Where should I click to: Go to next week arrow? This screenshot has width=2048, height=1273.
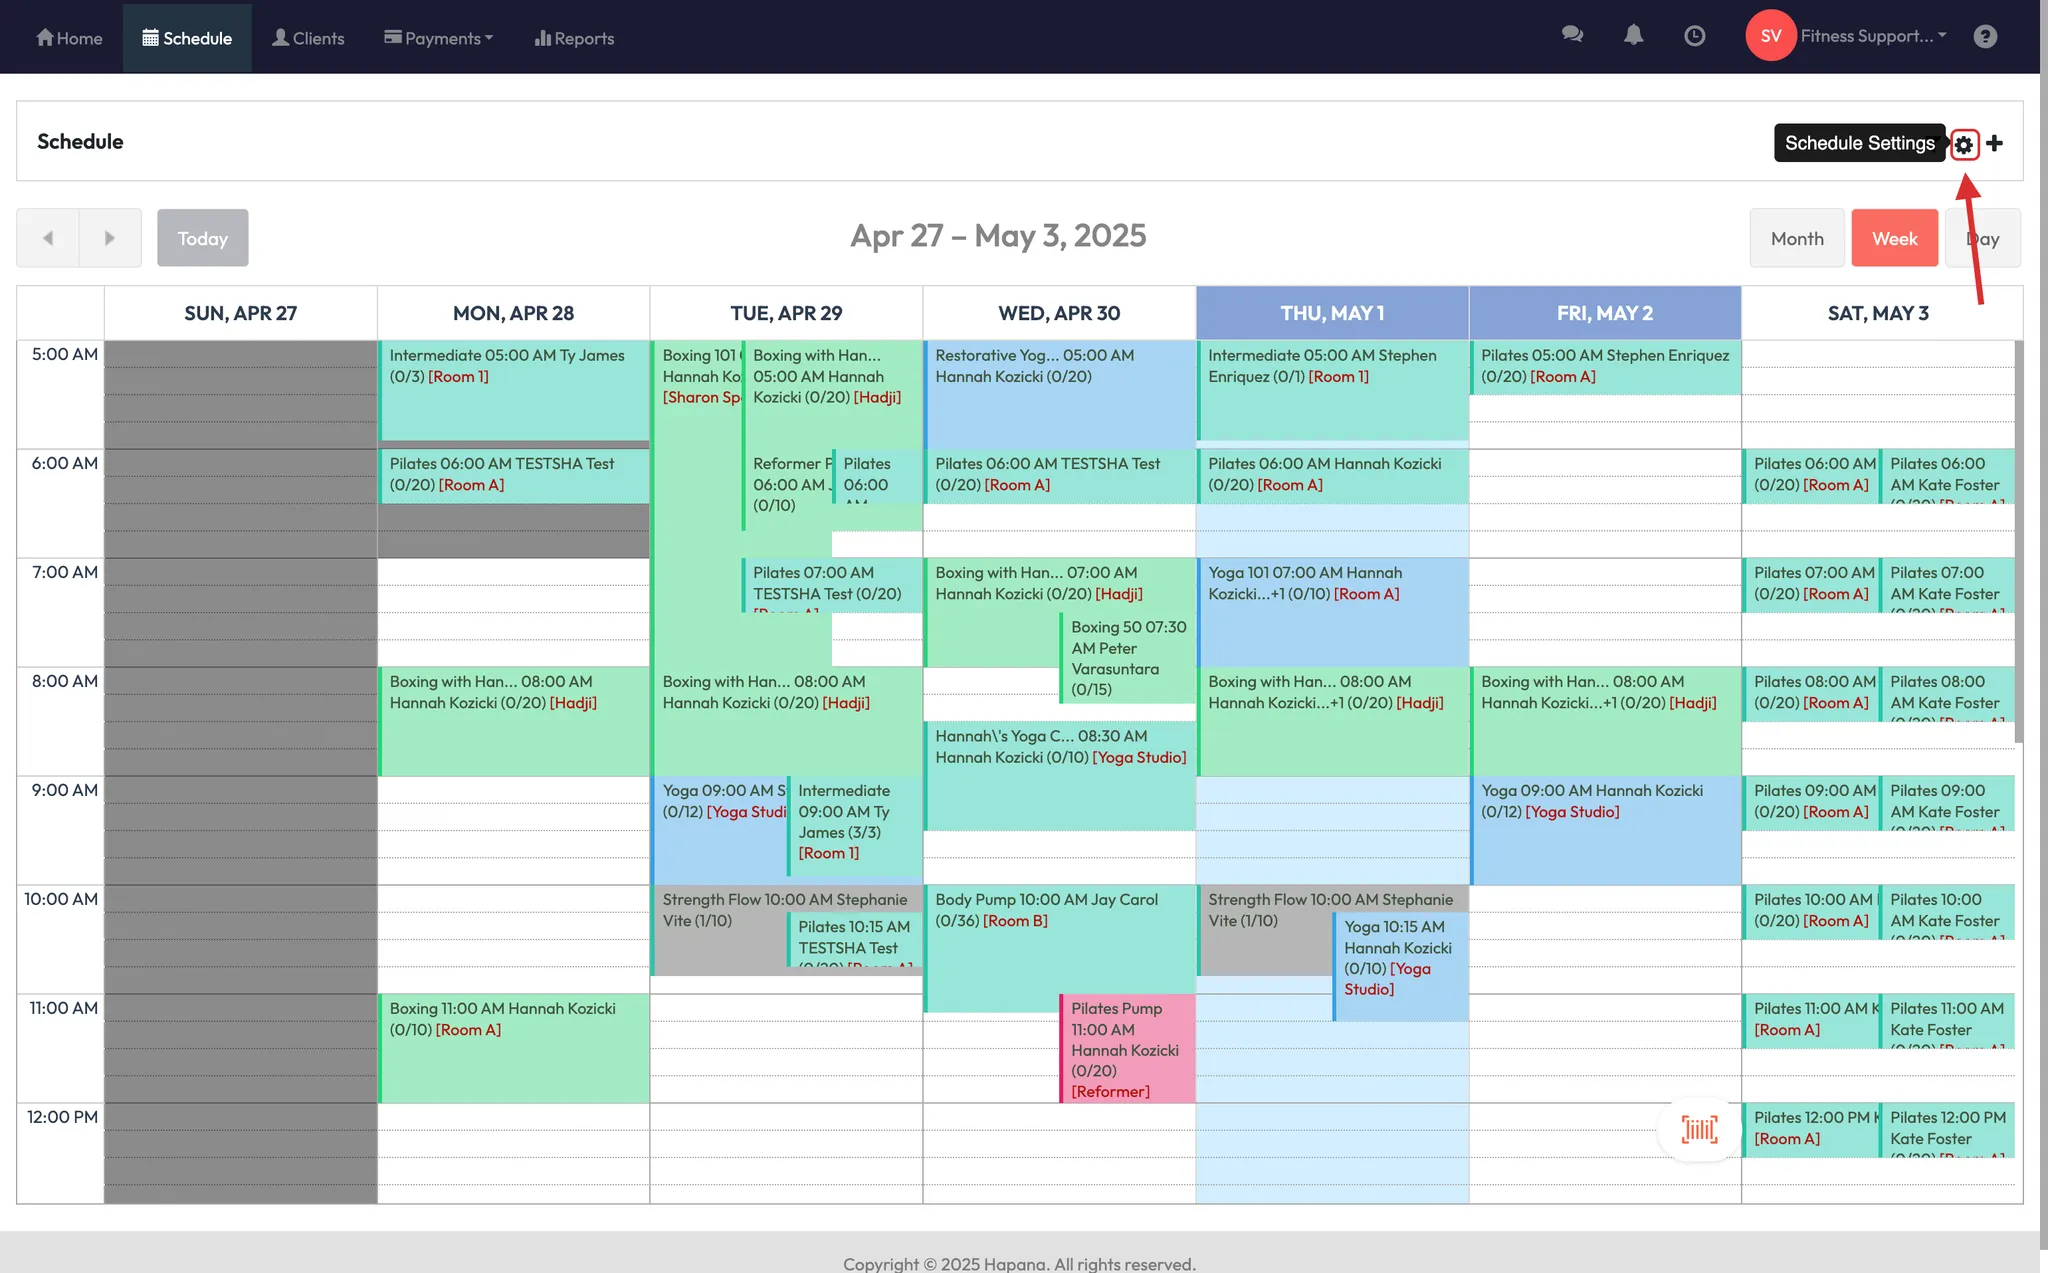coord(110,238)
